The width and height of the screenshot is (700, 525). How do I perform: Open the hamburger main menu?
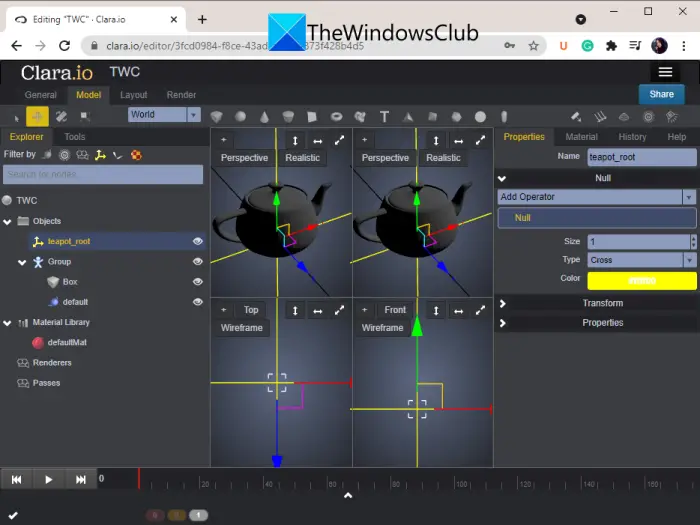665,72
